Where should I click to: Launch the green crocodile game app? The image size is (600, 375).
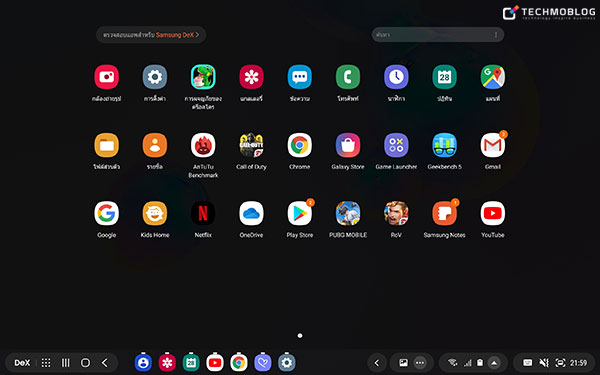(203, 77)
